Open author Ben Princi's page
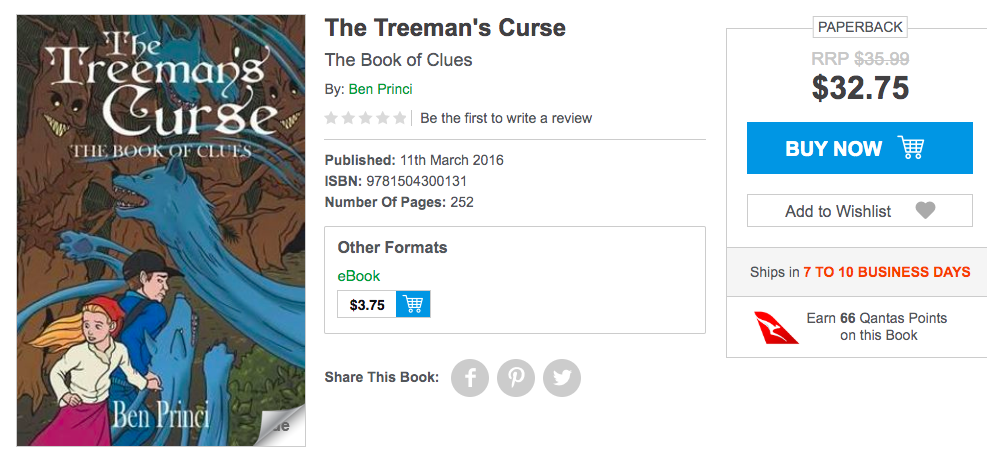The image size is (987, 452). point(380,89)
